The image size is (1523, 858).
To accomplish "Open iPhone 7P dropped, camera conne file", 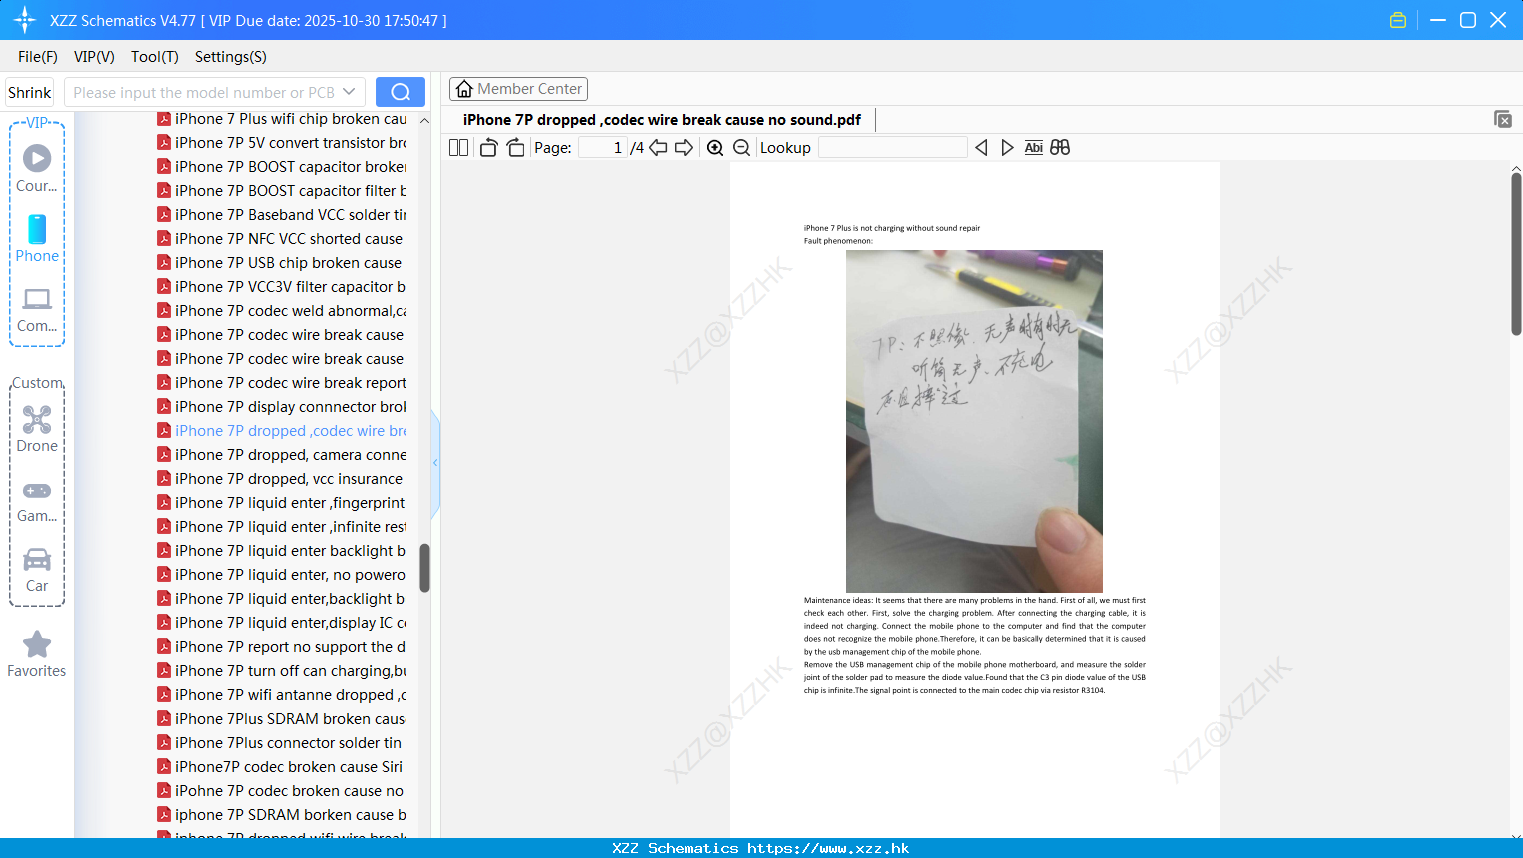I will [x=282, y=455].
